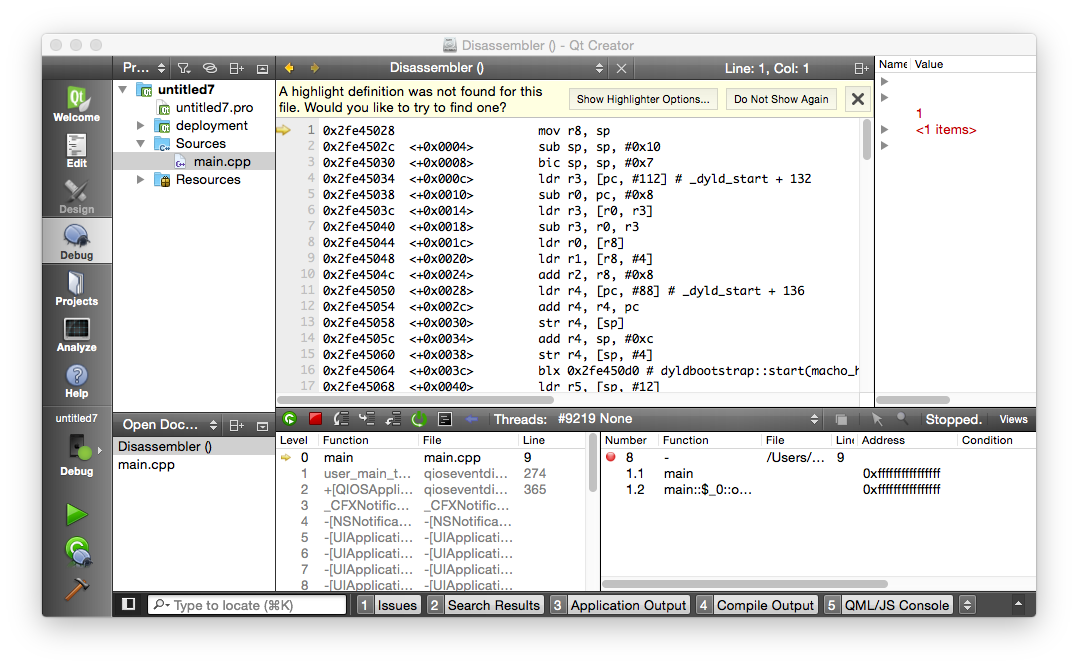Click Do Not Show Again button
This screenshot has width=1078, height=667.
click(781, 99)
